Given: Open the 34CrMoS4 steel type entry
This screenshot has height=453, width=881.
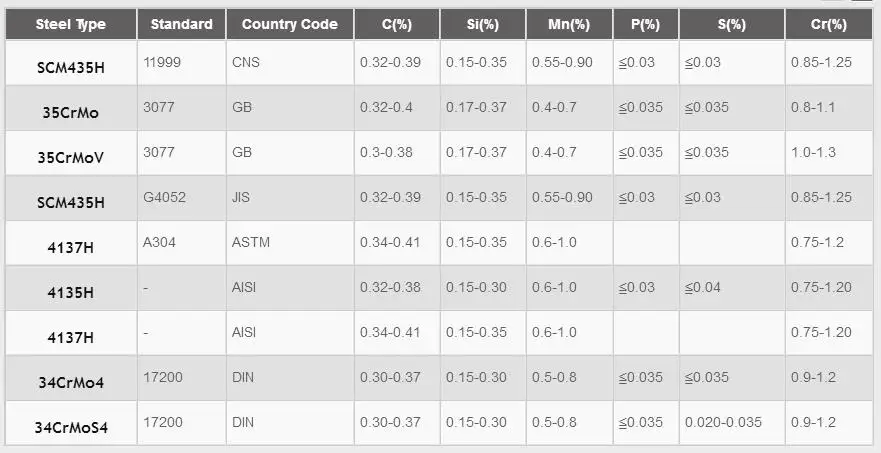Looking at the screenshot, I should pos(71,427).
